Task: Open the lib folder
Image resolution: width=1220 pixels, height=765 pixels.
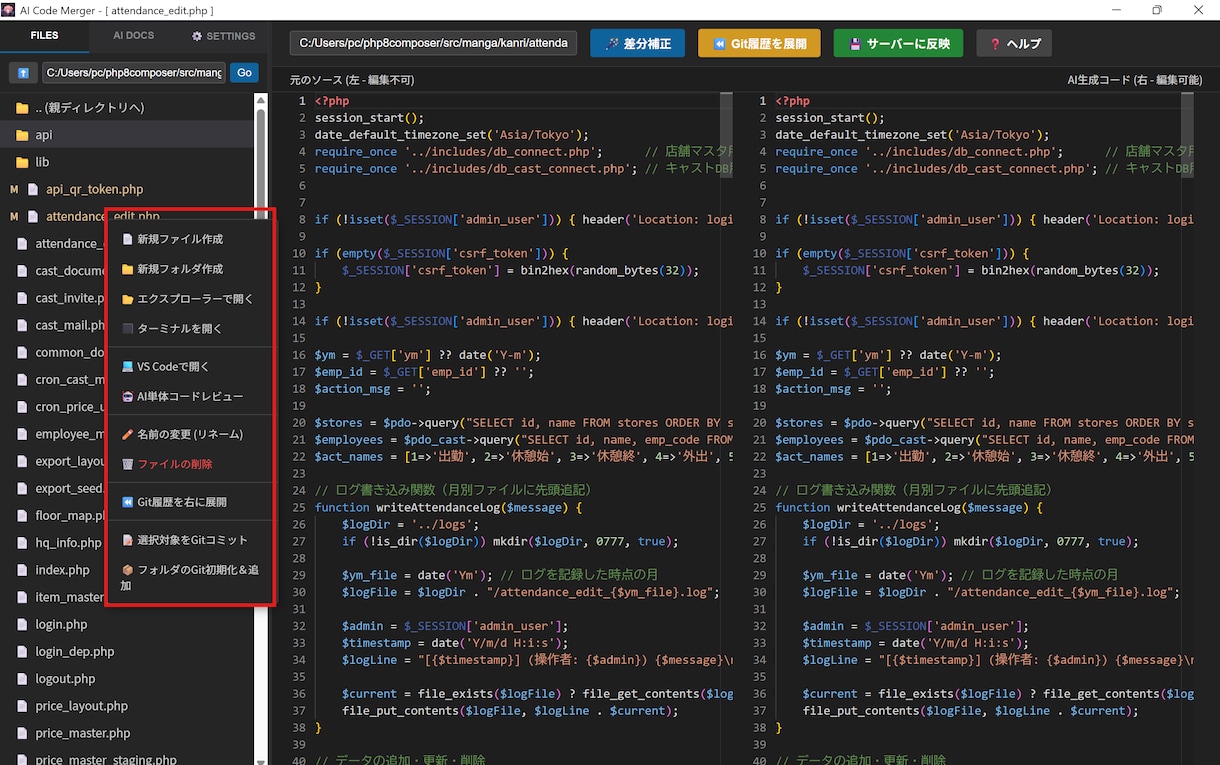Action: pos(127,162)
